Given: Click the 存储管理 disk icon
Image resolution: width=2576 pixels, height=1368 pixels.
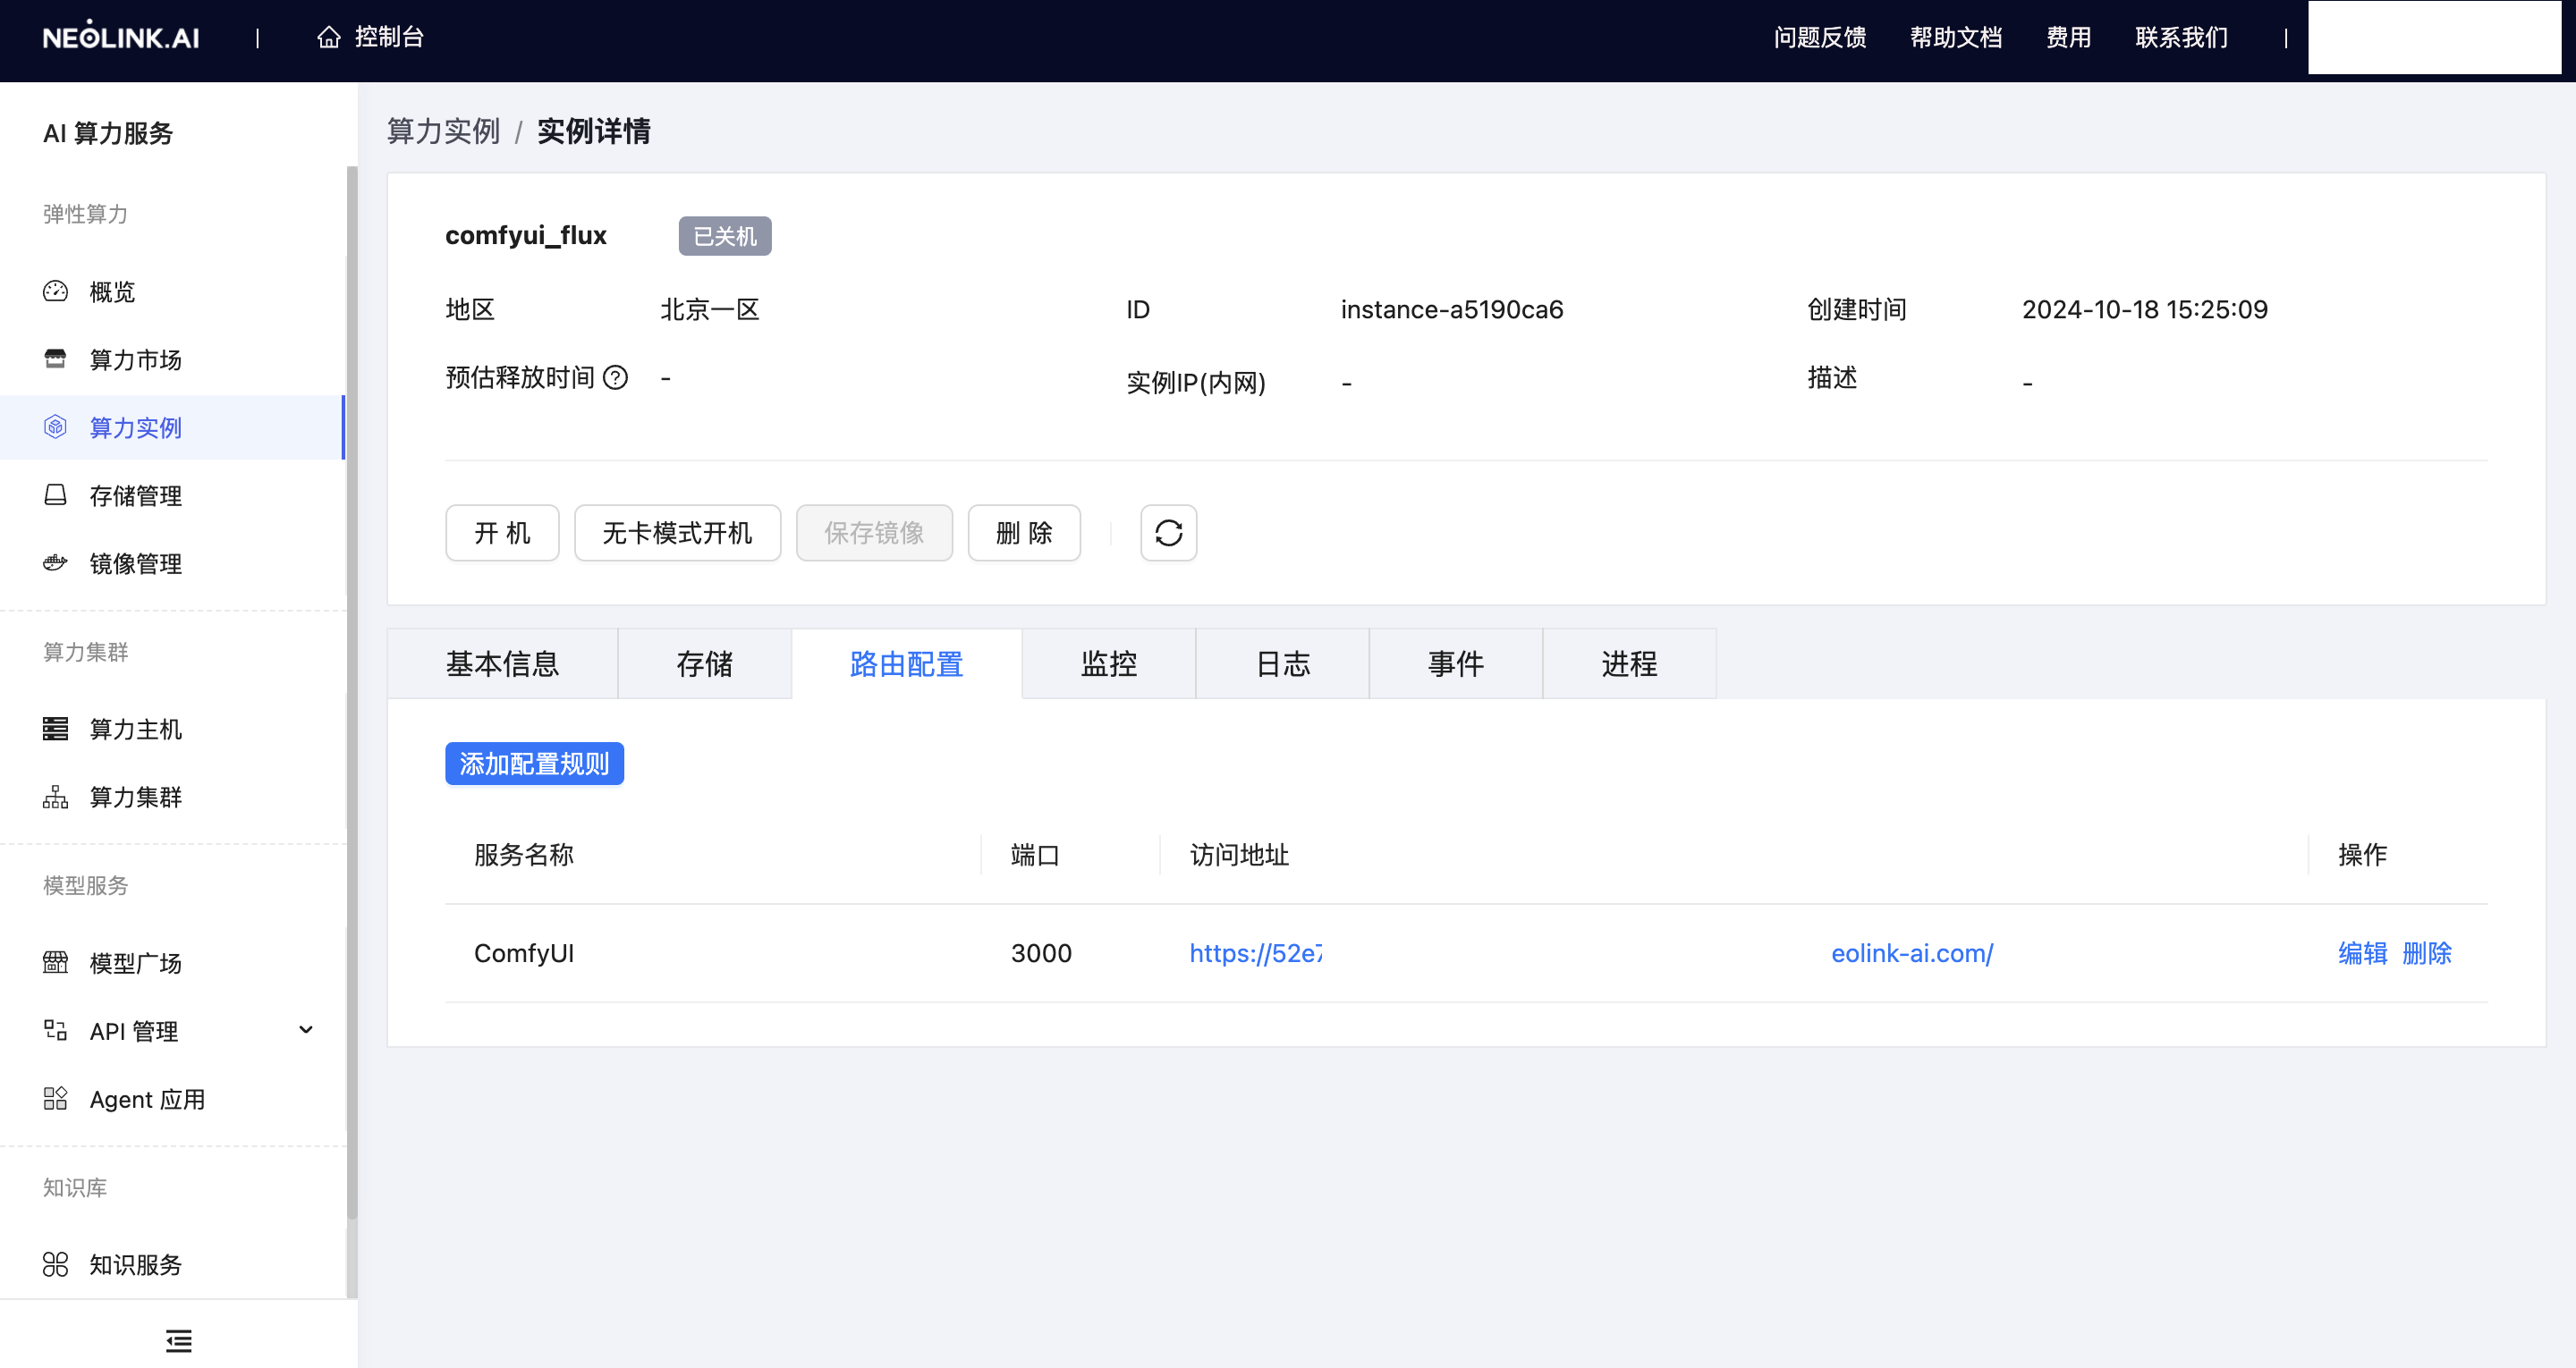Looking at the screenshot, I should point(55,495).
